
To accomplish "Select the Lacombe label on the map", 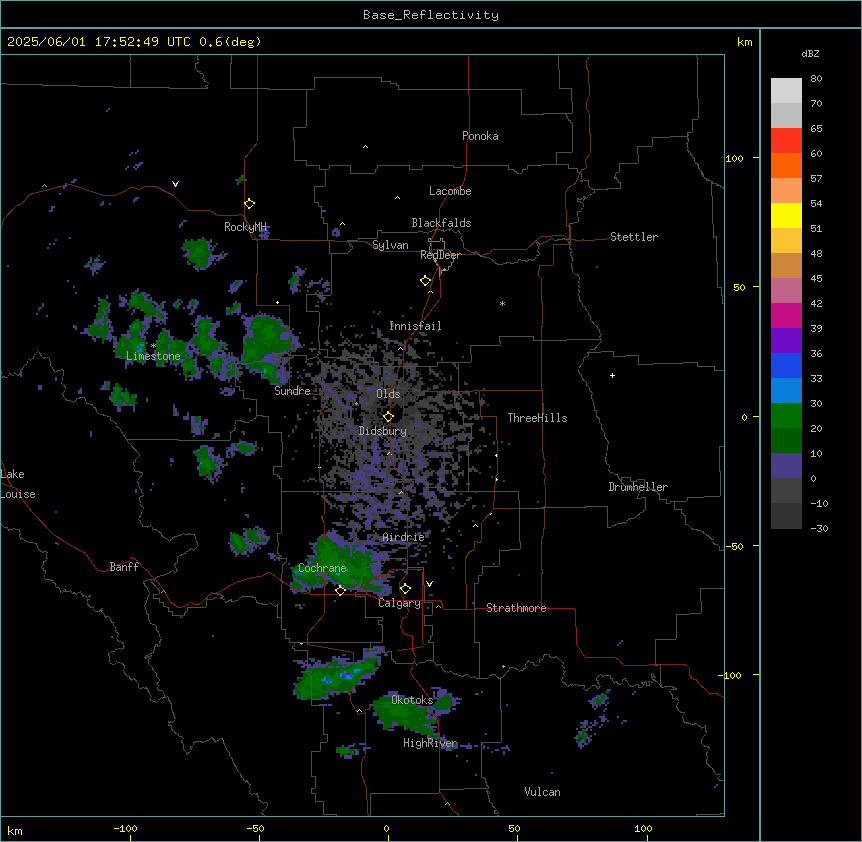I will [x=450, y=191].
